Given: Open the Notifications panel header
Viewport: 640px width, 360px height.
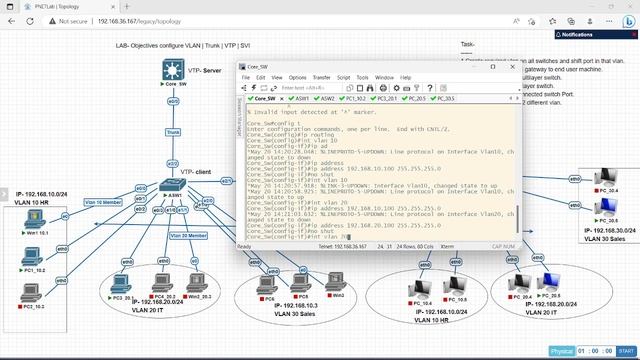Looking at the screenshot, I should point(596,35).
